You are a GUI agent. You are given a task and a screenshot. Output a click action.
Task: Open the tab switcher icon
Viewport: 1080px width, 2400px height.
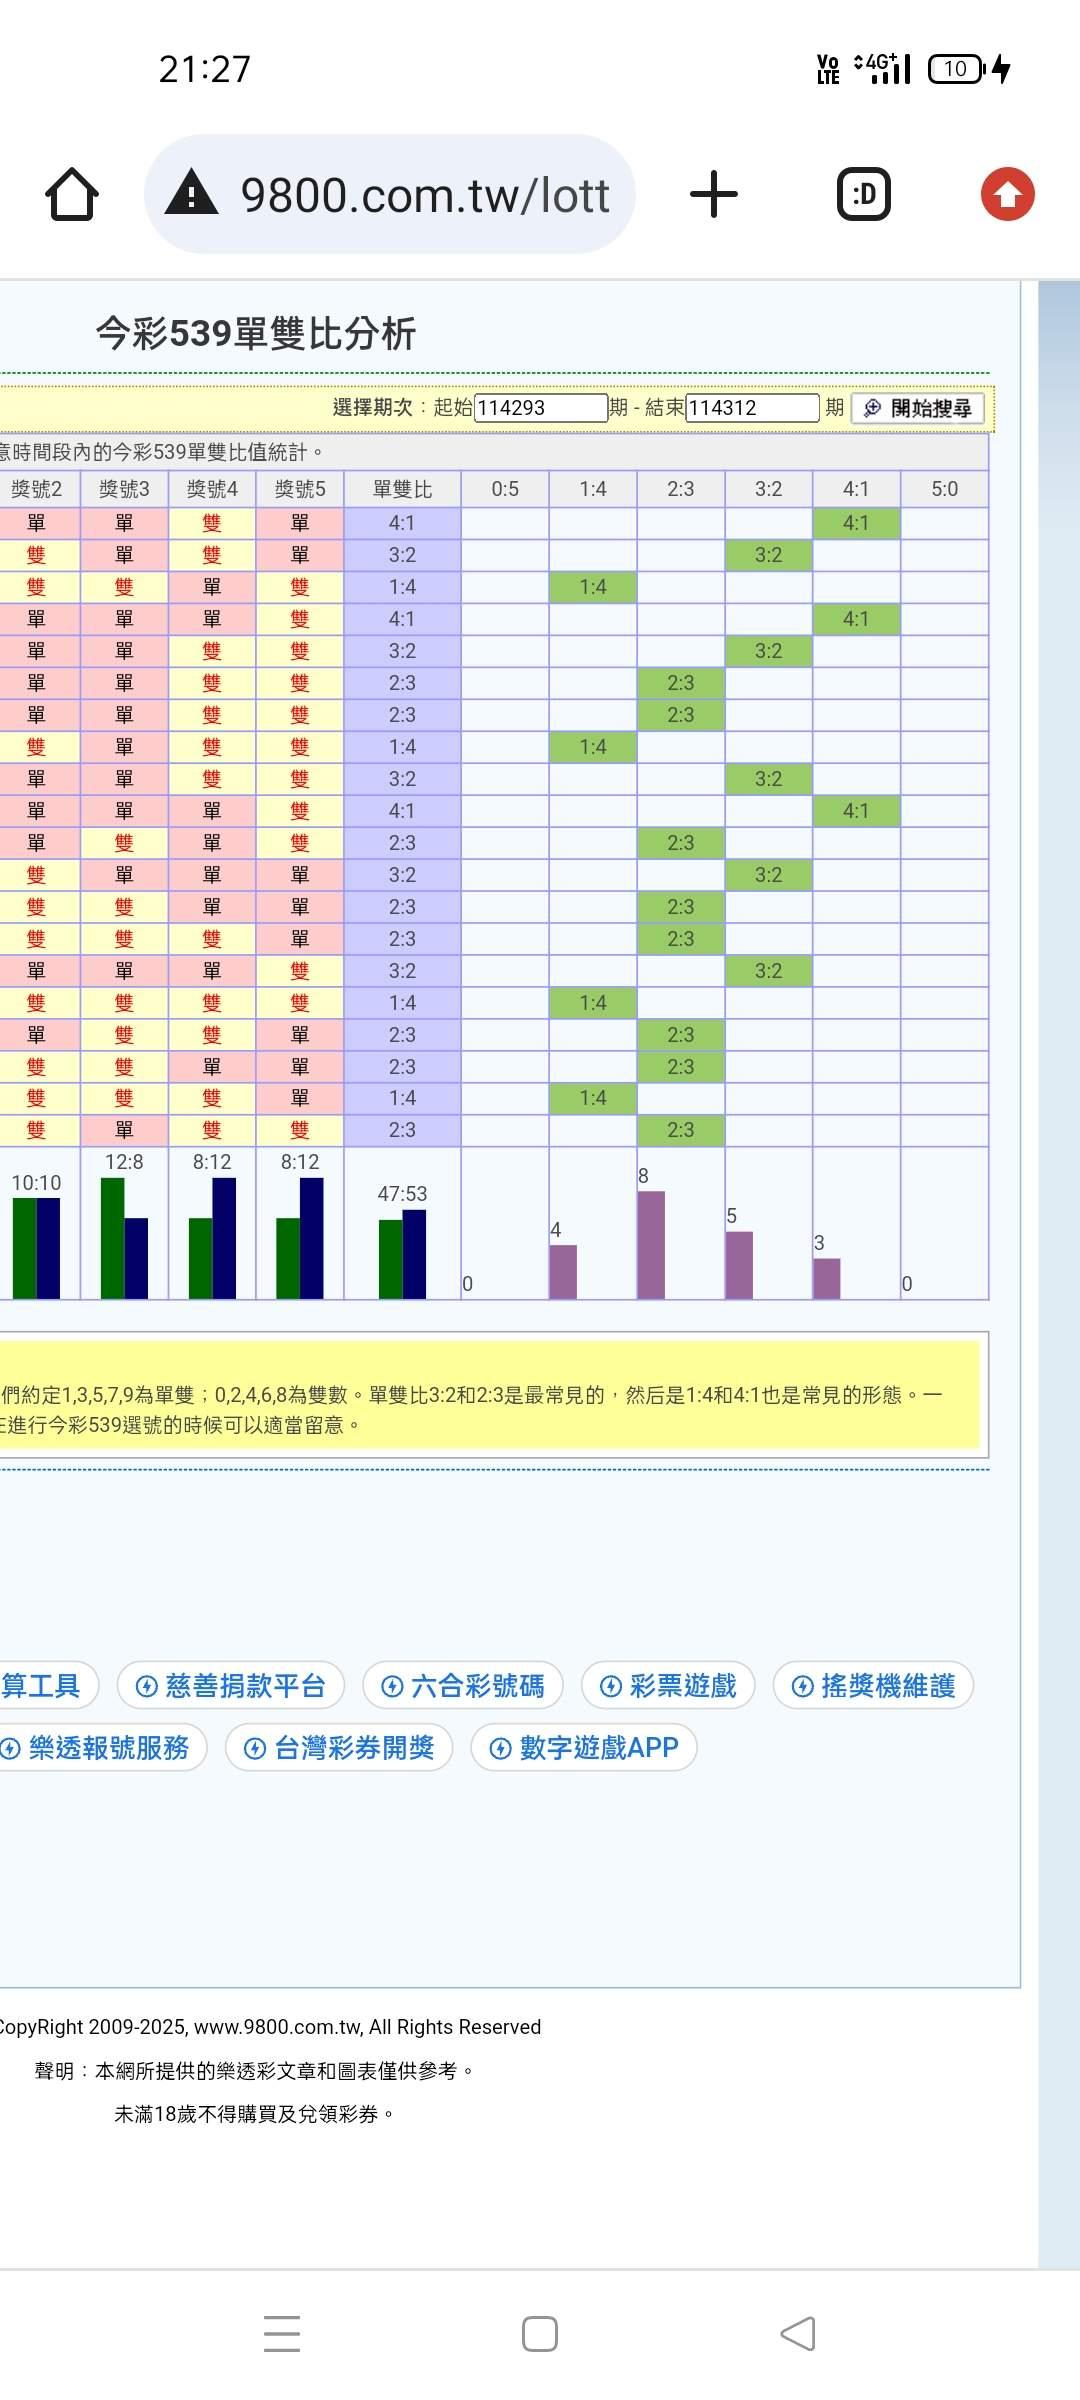click(864, 194)
